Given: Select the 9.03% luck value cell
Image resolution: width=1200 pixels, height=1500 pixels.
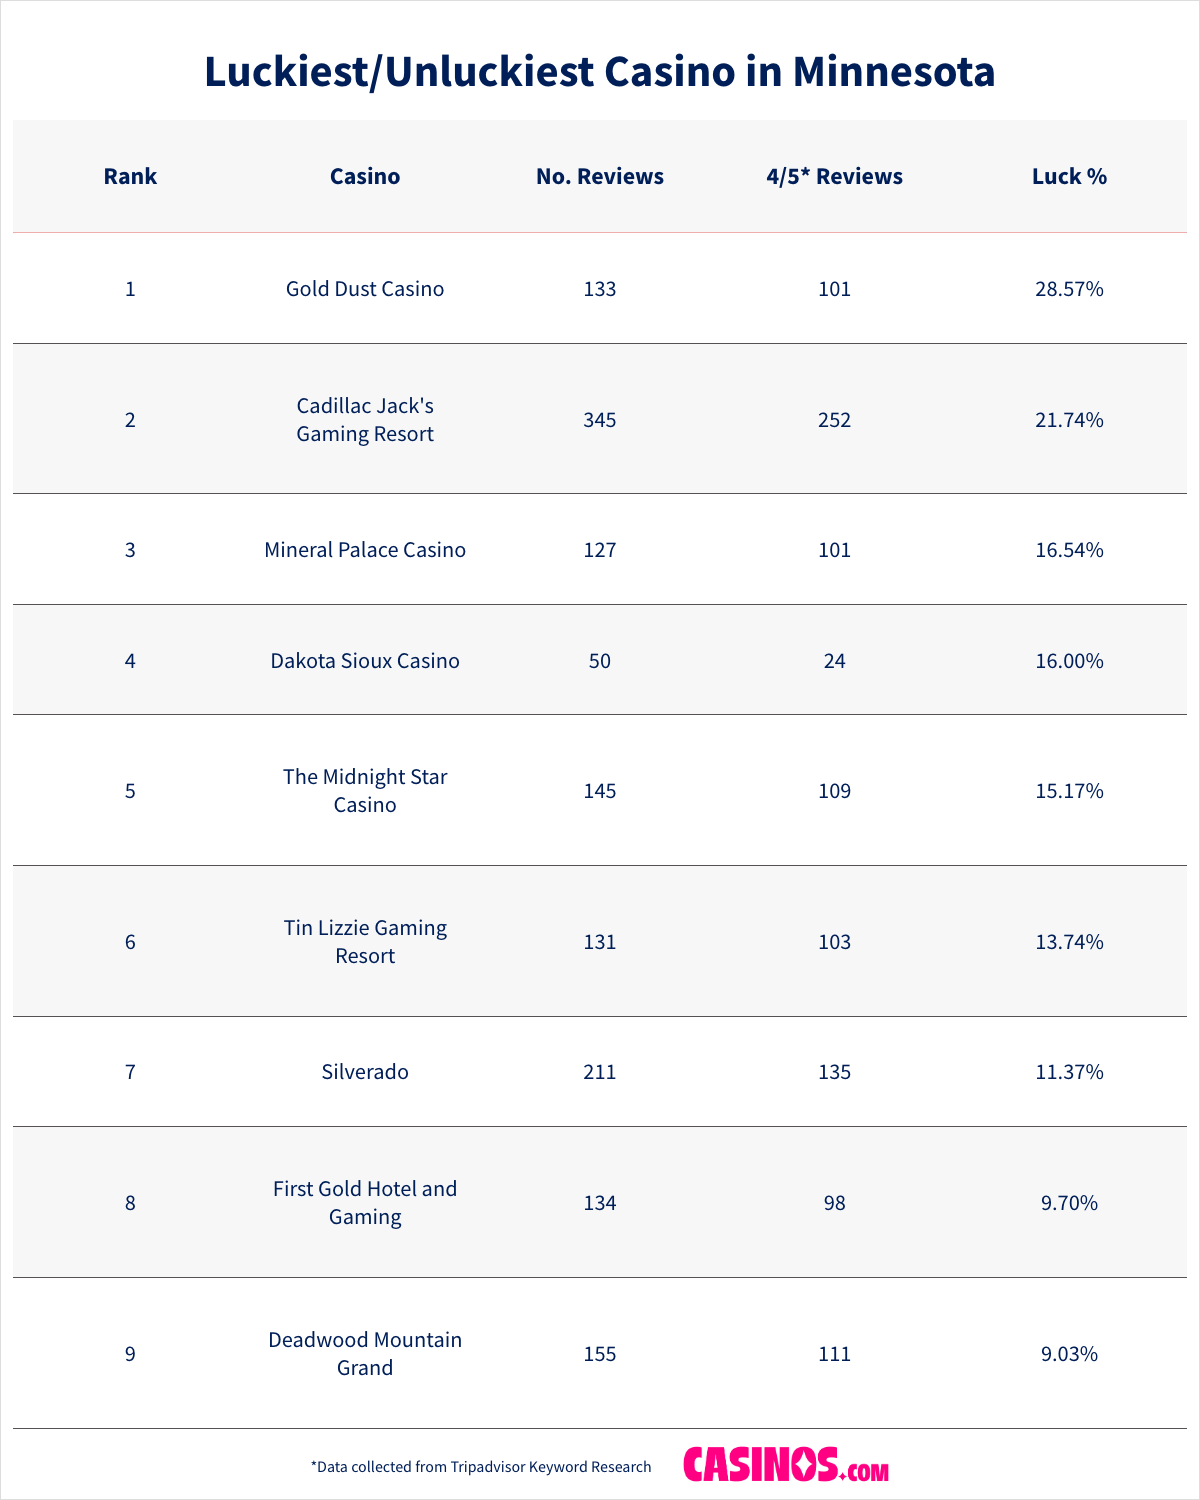Looking at the screenshot, I should point(1069,1354).
